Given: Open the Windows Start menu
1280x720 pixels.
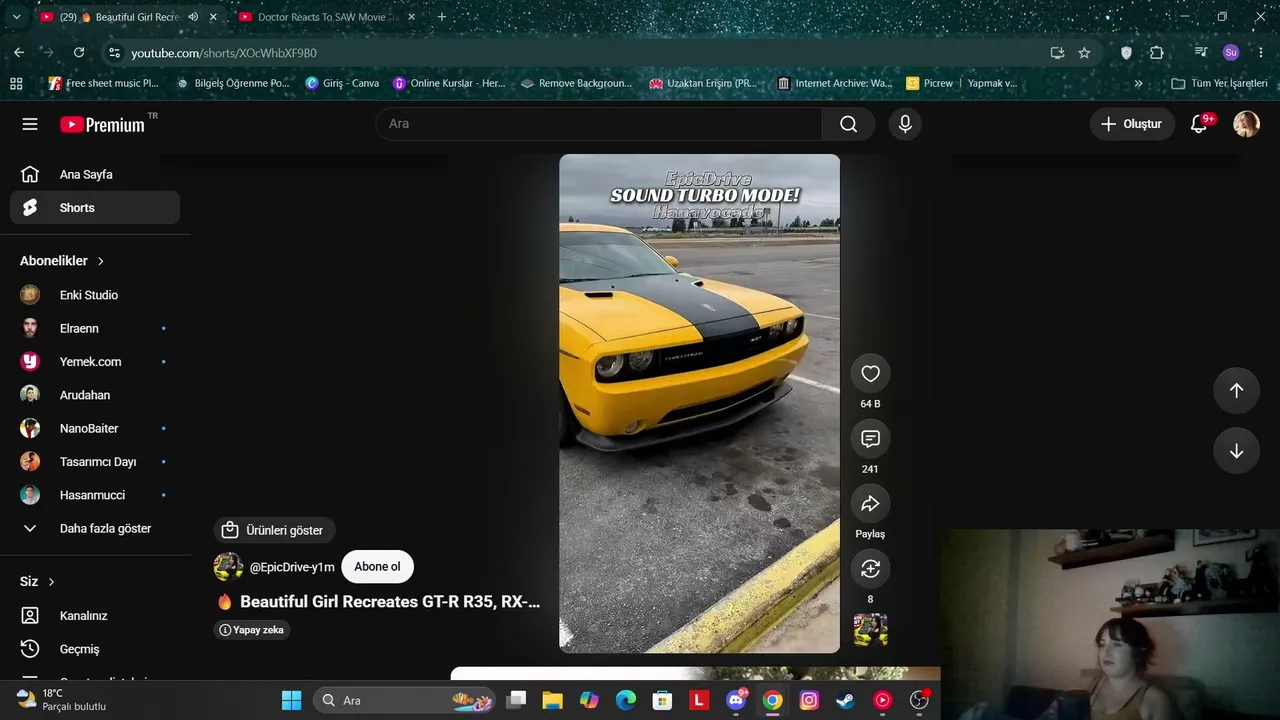Looking at the screenshot, I should tap(291, 700).
